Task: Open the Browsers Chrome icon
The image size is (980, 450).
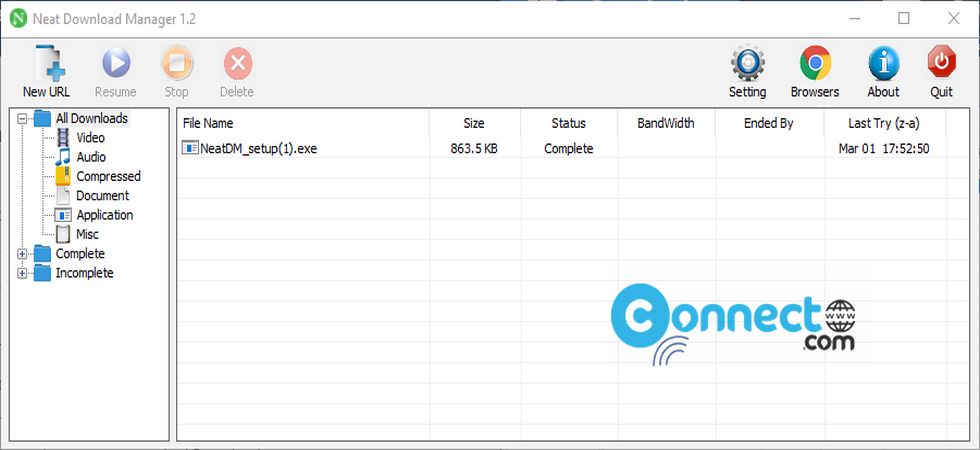Action: coord(815,63)
